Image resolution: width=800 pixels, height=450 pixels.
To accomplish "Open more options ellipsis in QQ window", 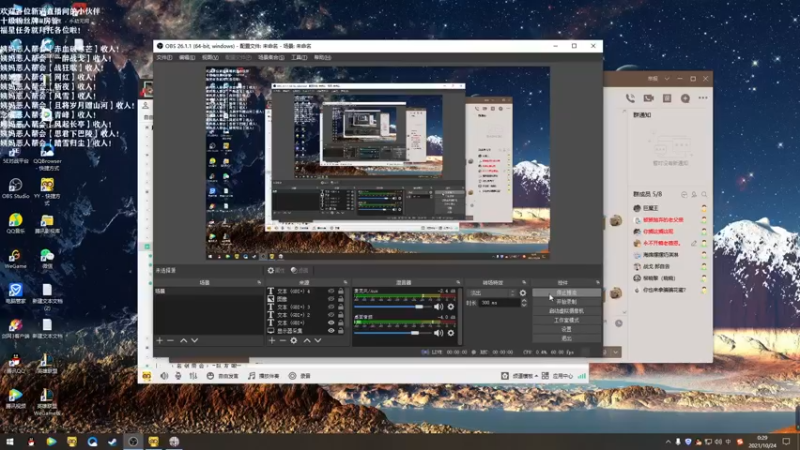I will [x=703, y=98].
